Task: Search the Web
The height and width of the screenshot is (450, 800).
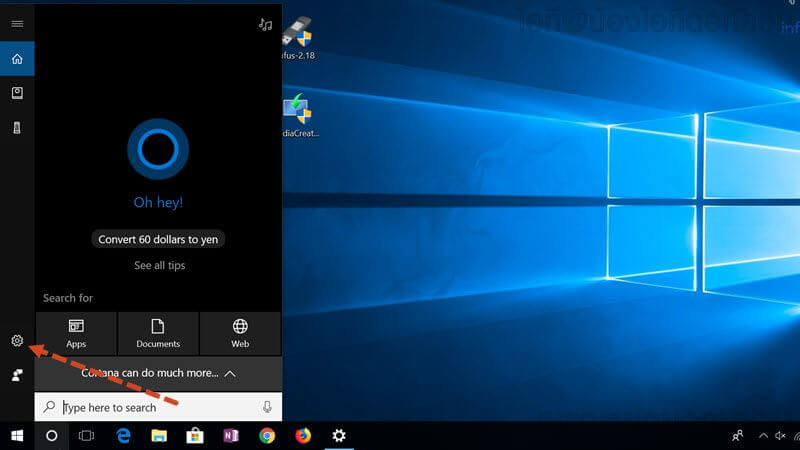Action: [240, 334]
